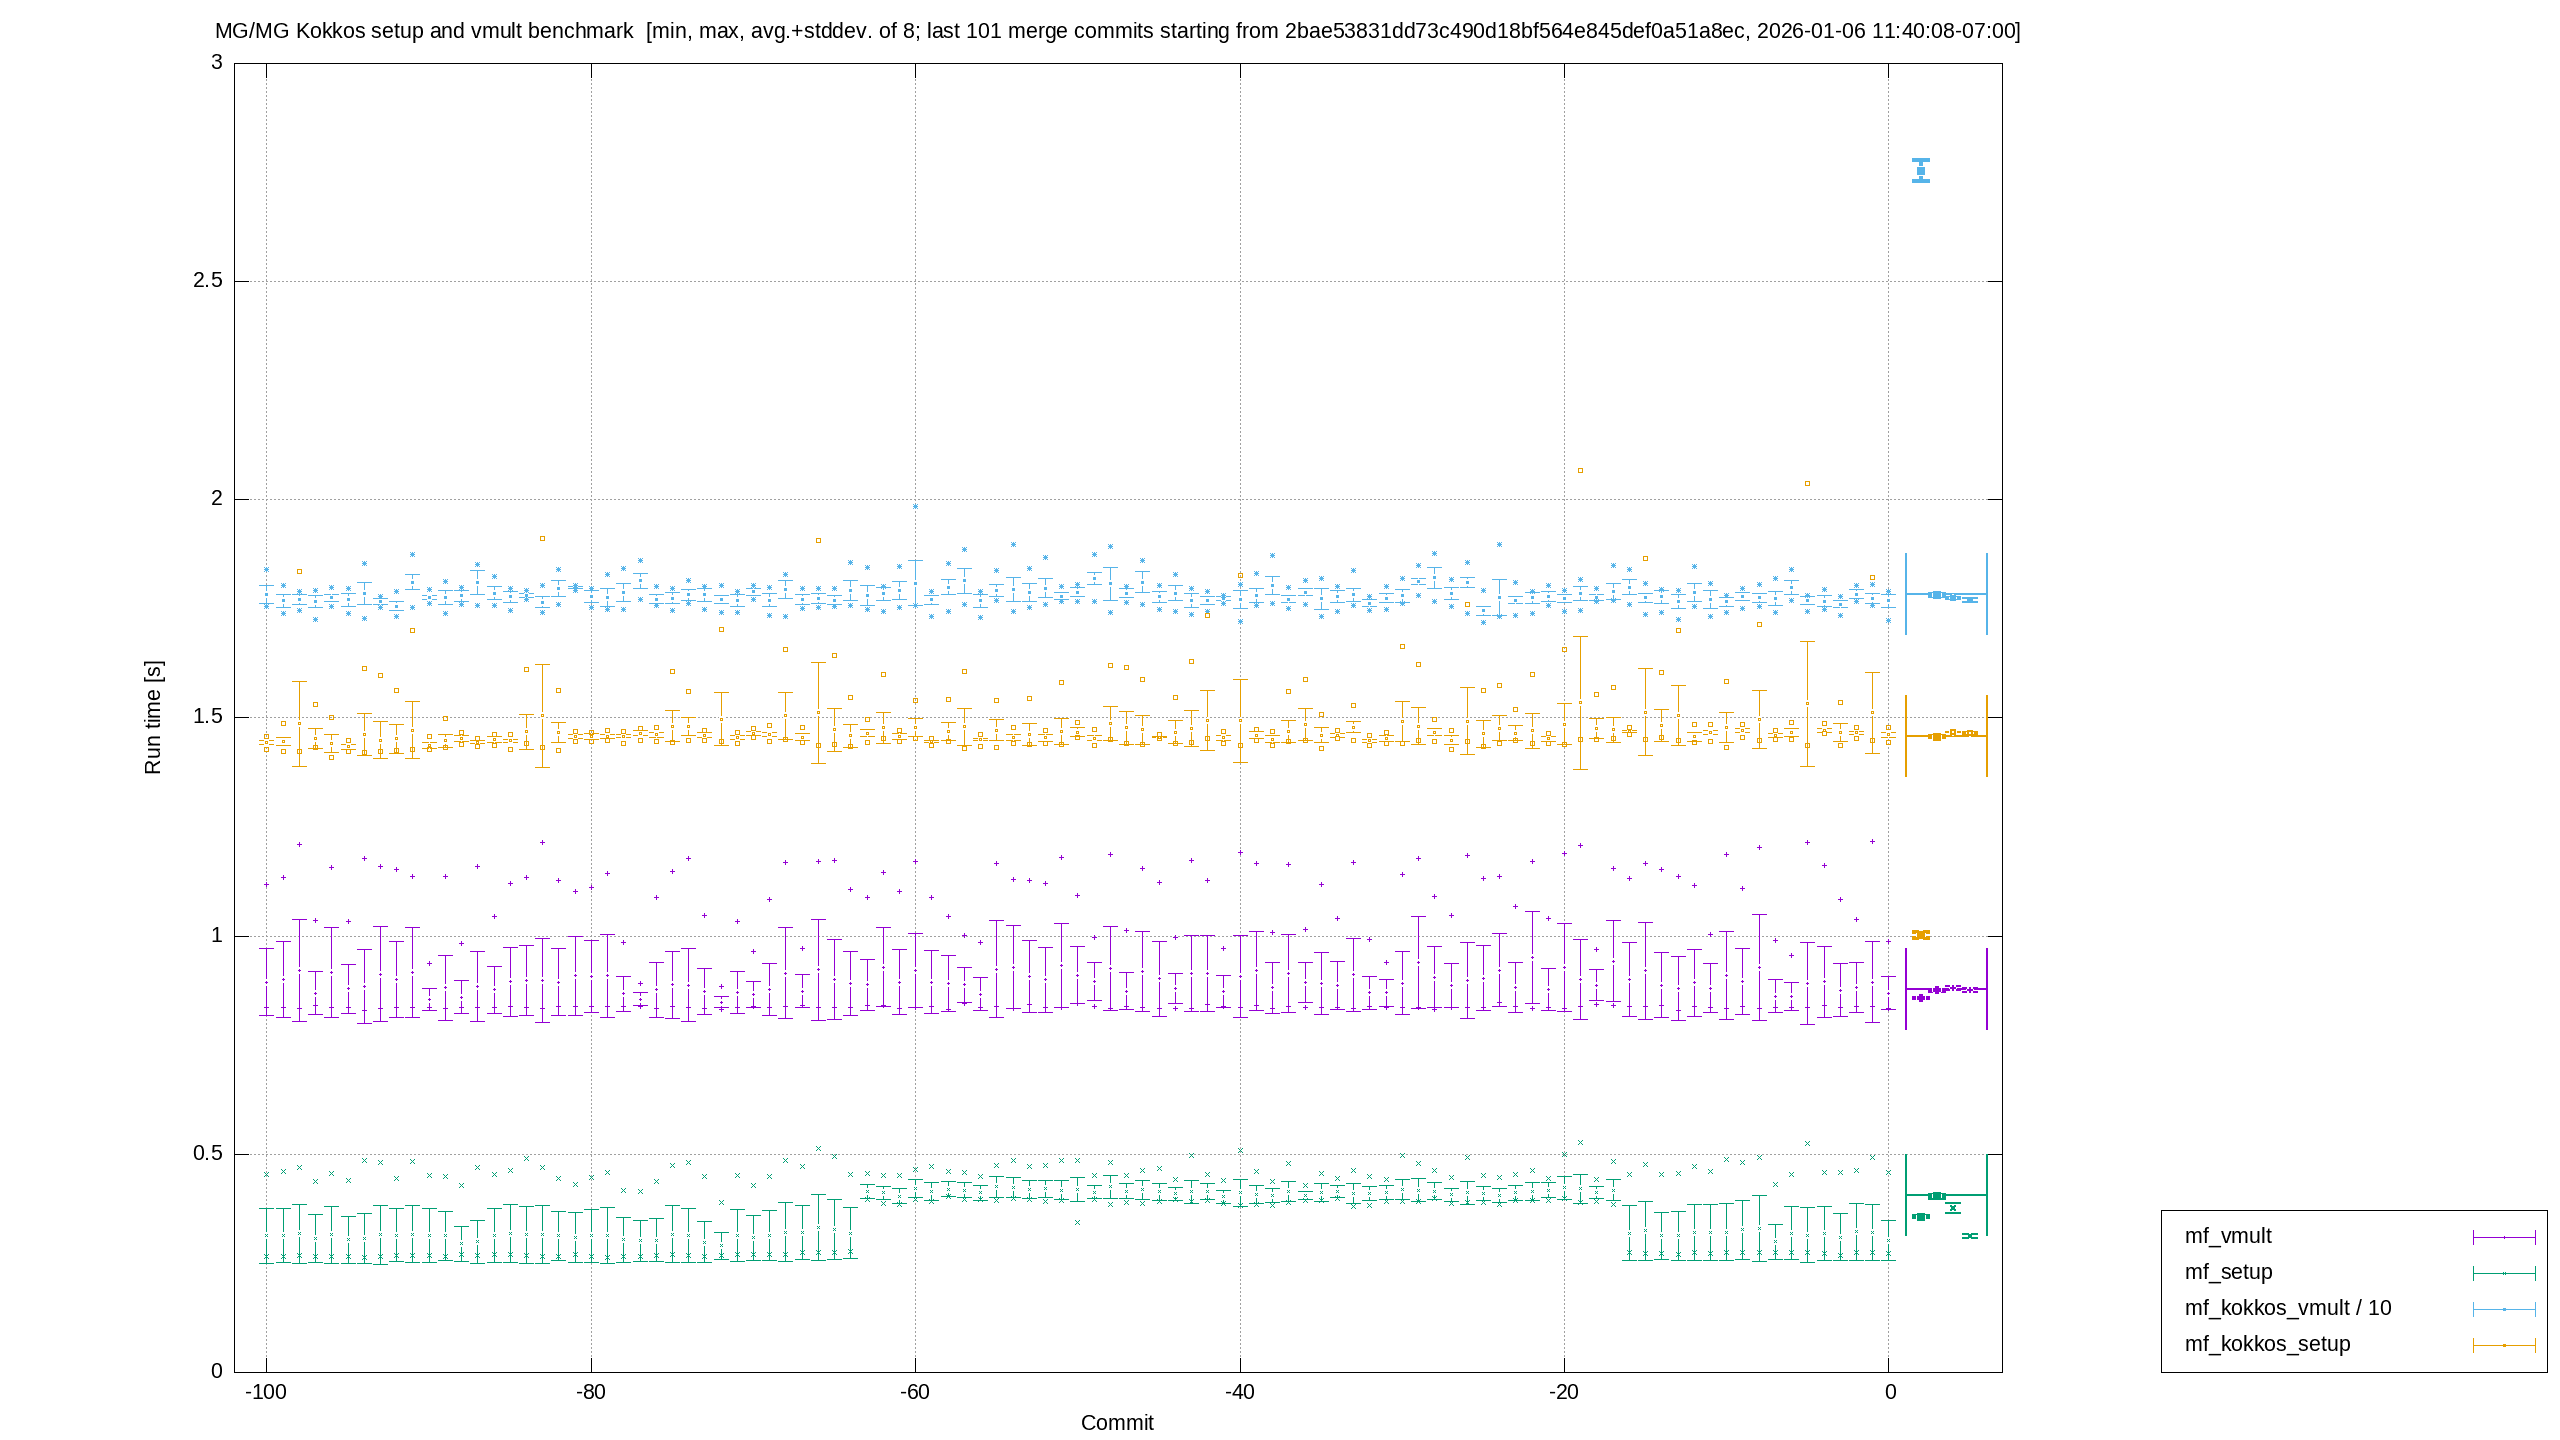Viewport: 2560px width, 1440px height.
Task: Click the isolated blue error bar near 2.75
Action: click(1921, 170)
